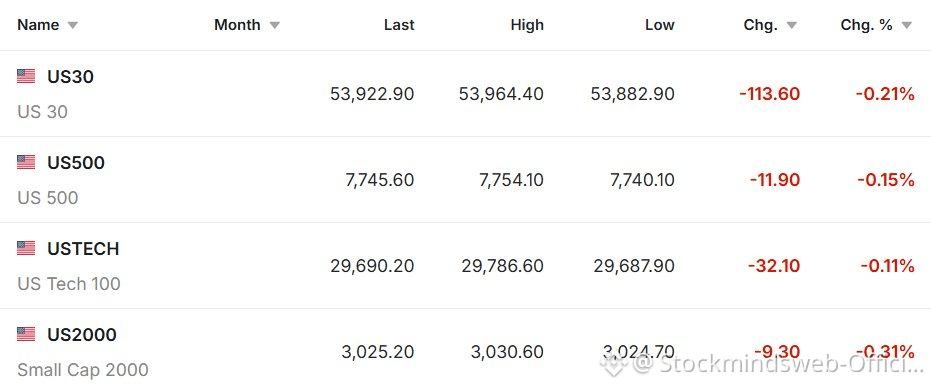
Task: Toggle sorting on the Chg. column arrow
Action: [791, 26]
